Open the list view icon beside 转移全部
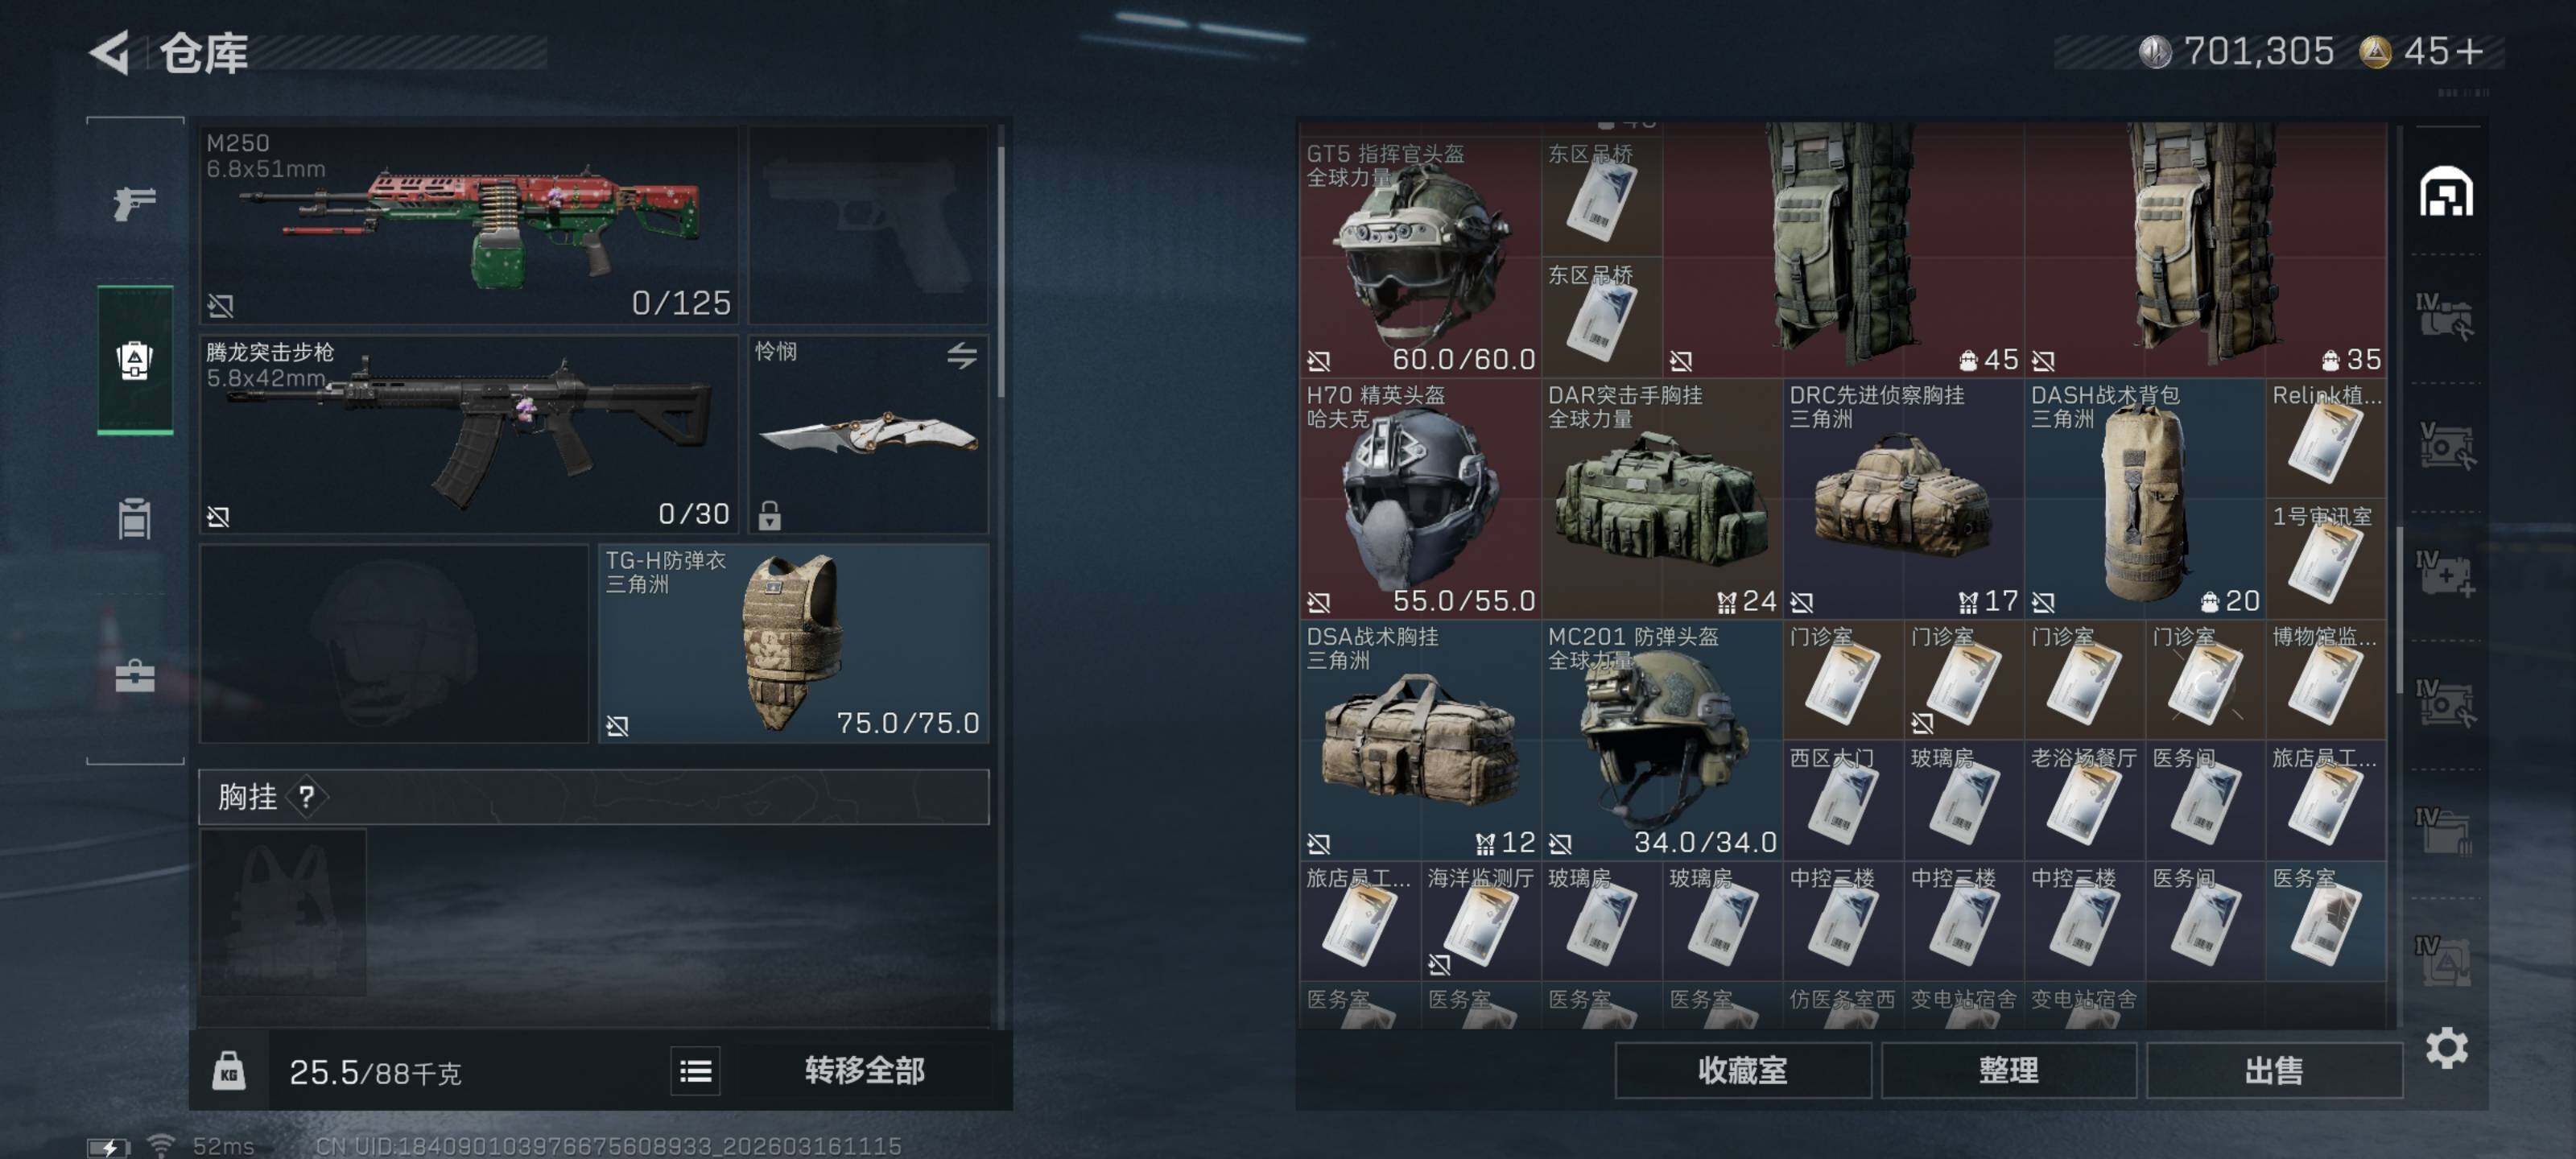Viewport: 2576px width, 1159px height. 695,1071
